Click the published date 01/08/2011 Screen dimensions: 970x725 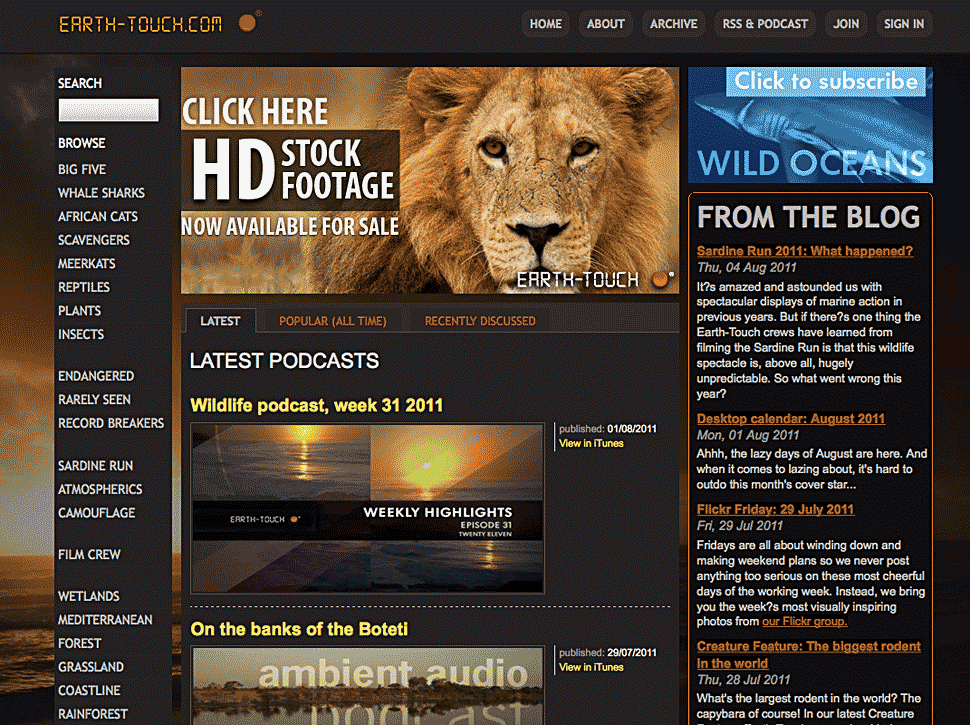tap(632, 429)
